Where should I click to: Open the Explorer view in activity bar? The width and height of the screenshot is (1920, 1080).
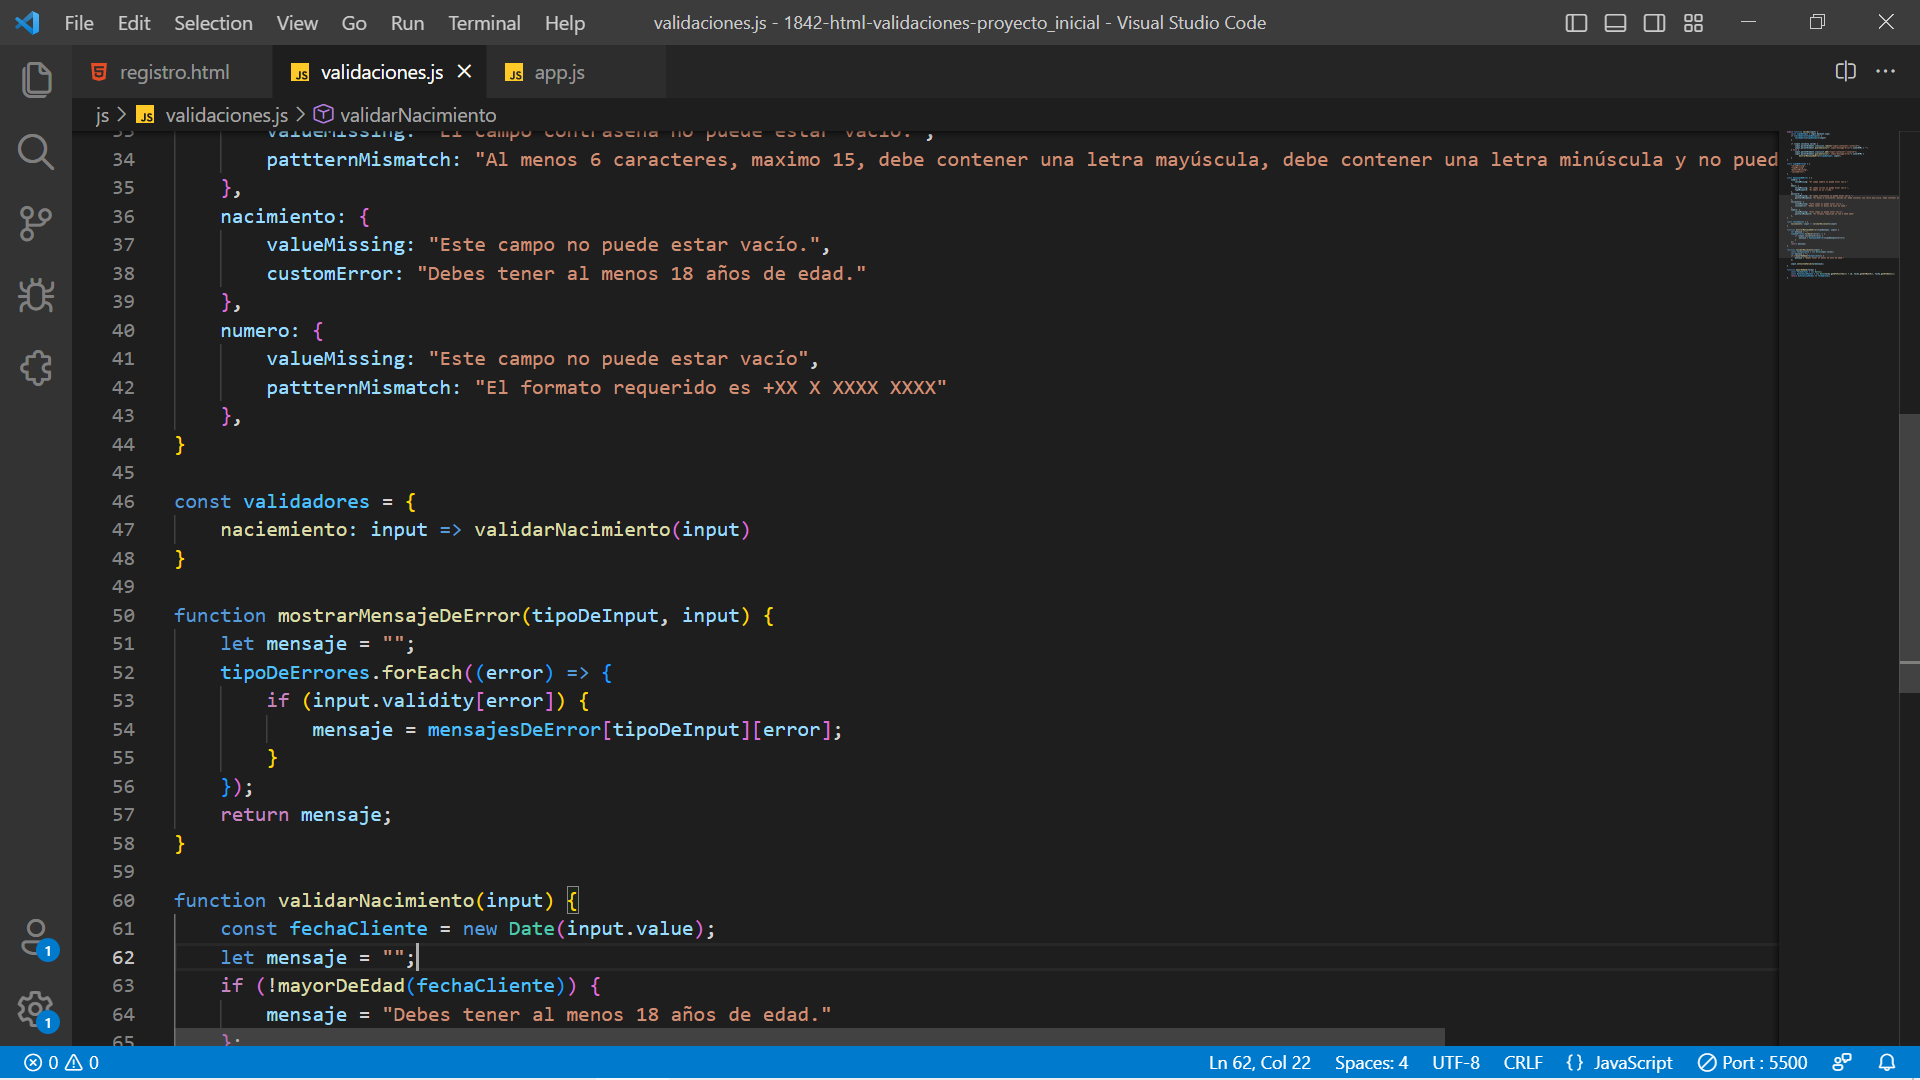[x=36, y=80]
